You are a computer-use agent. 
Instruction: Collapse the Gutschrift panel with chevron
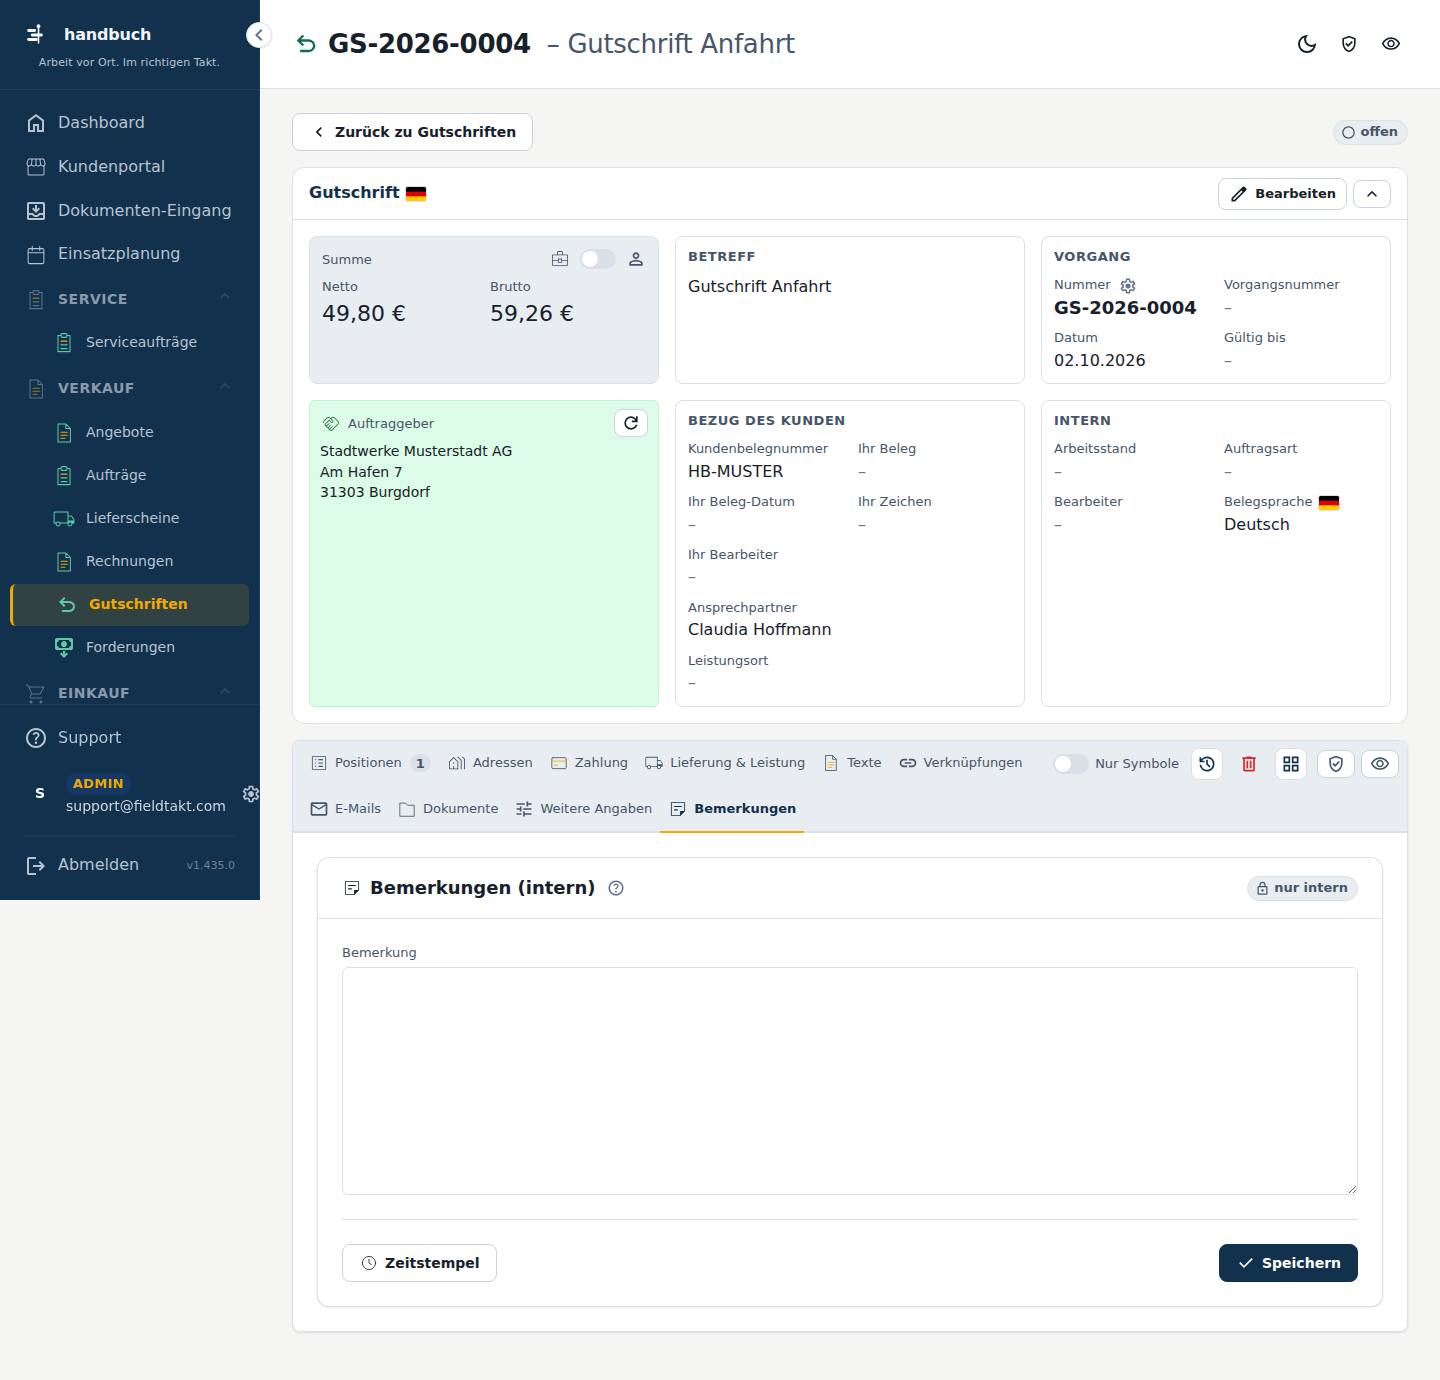[1372, 194]
